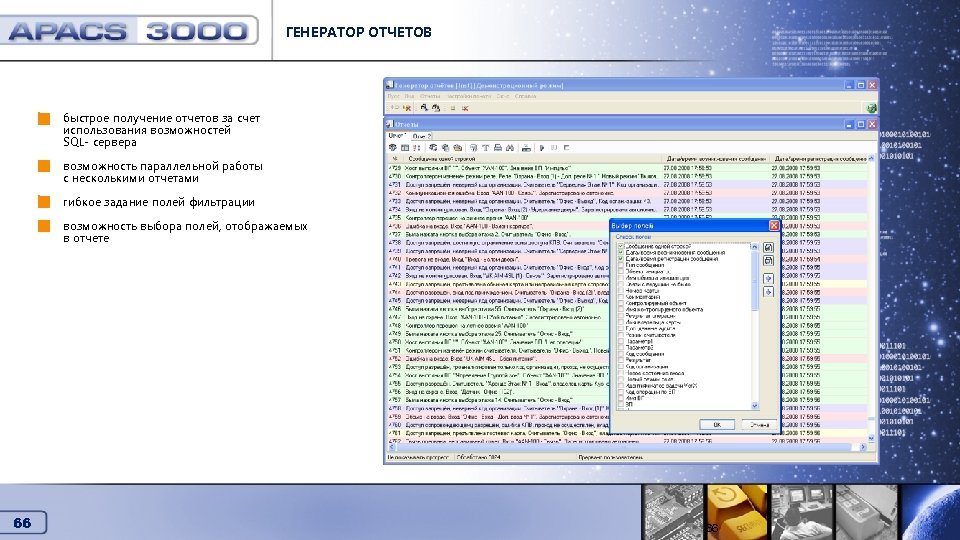Open the Вид menu
Viewport: 960px width, 540px height.
click(x=409, y=96)
